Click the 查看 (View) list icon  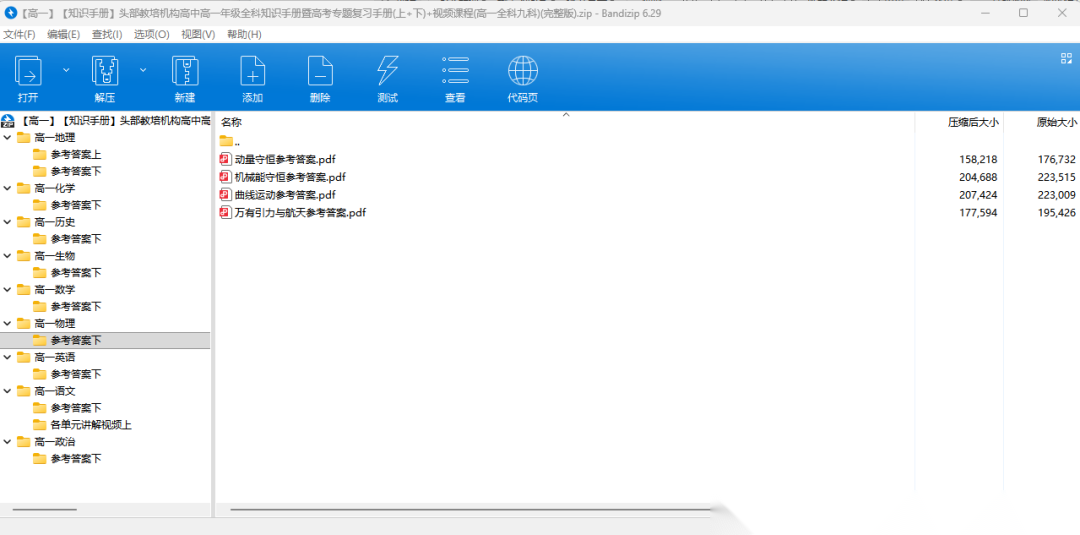tap(455, 72)
